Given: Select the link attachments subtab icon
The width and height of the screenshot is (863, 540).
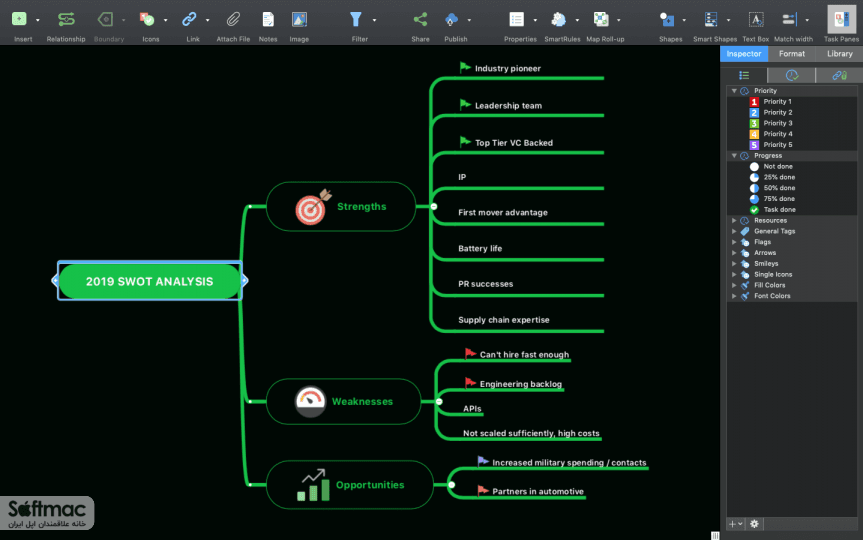Looking at the screenshot, I should click(839, 75).
